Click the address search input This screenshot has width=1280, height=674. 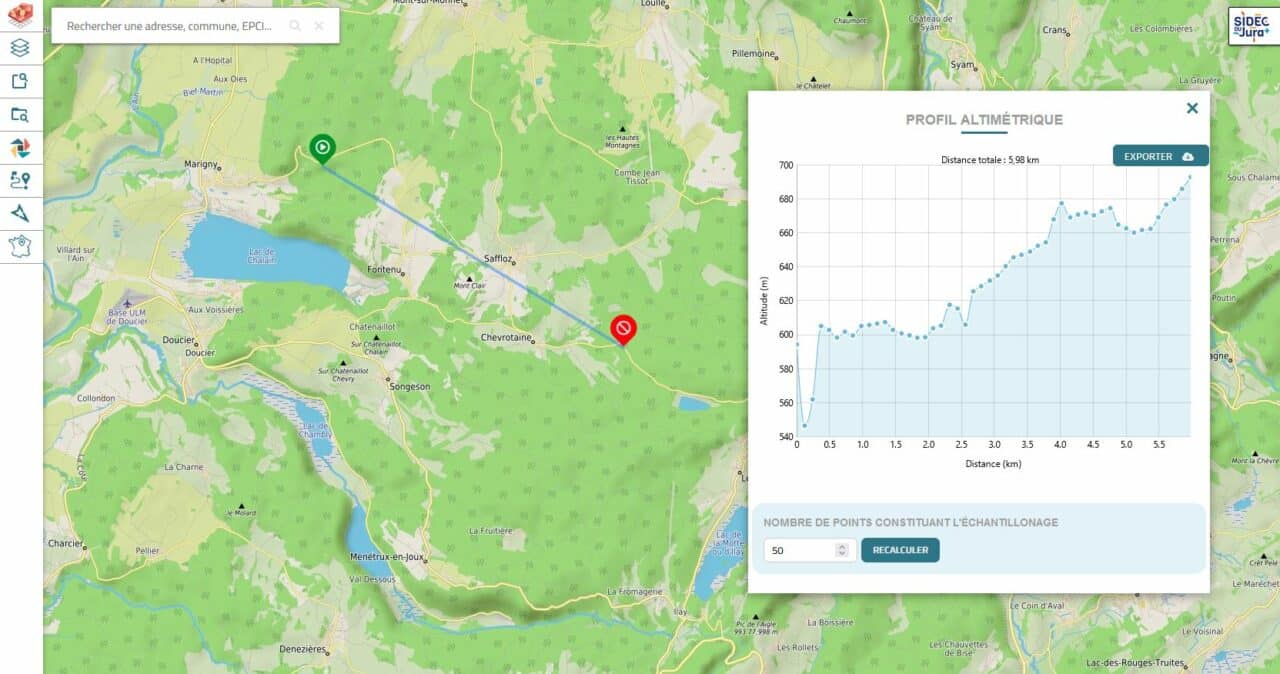pyautogui.click(x=170, y=26)
